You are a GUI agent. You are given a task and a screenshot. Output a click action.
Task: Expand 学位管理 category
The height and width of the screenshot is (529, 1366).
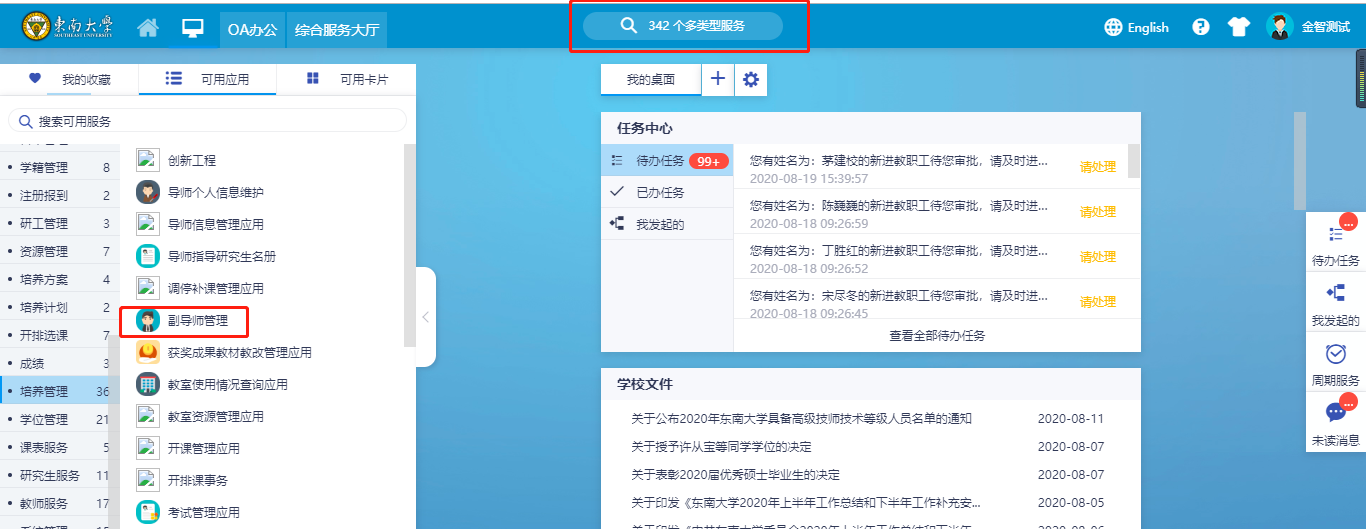[45, 419]
